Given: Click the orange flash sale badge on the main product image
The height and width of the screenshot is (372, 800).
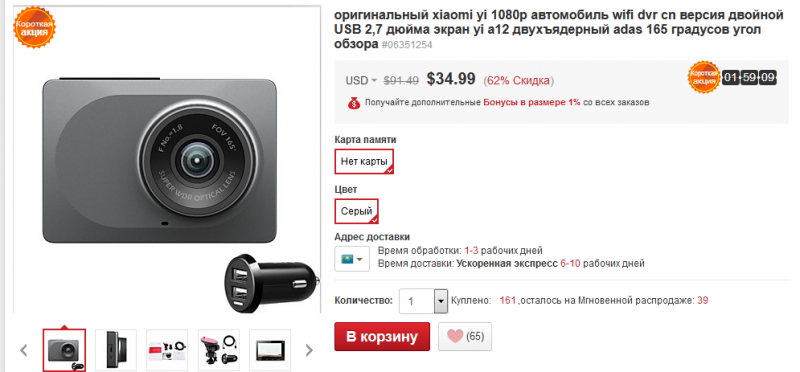Looking at the screenshot, I should coord(35,28).
